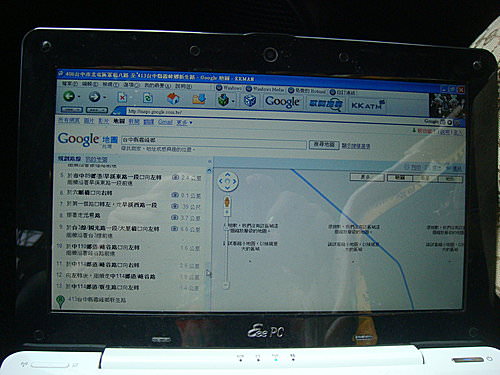
Task: Select the Gmail link in Google bar
Action: [165, 122]
